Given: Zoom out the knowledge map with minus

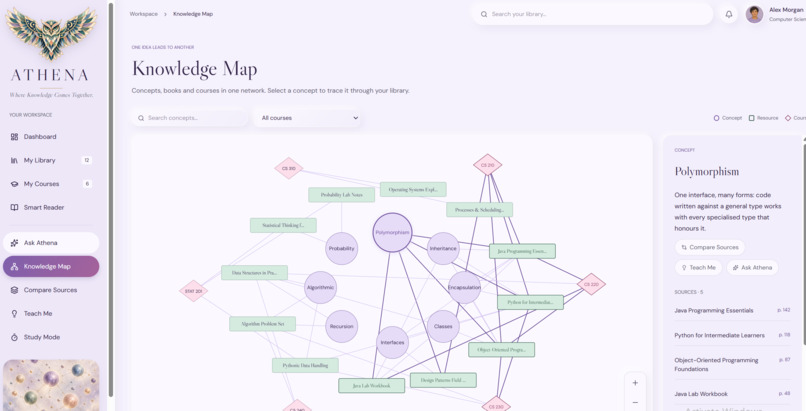Looking at the screenshot, I should click(635, 403).
